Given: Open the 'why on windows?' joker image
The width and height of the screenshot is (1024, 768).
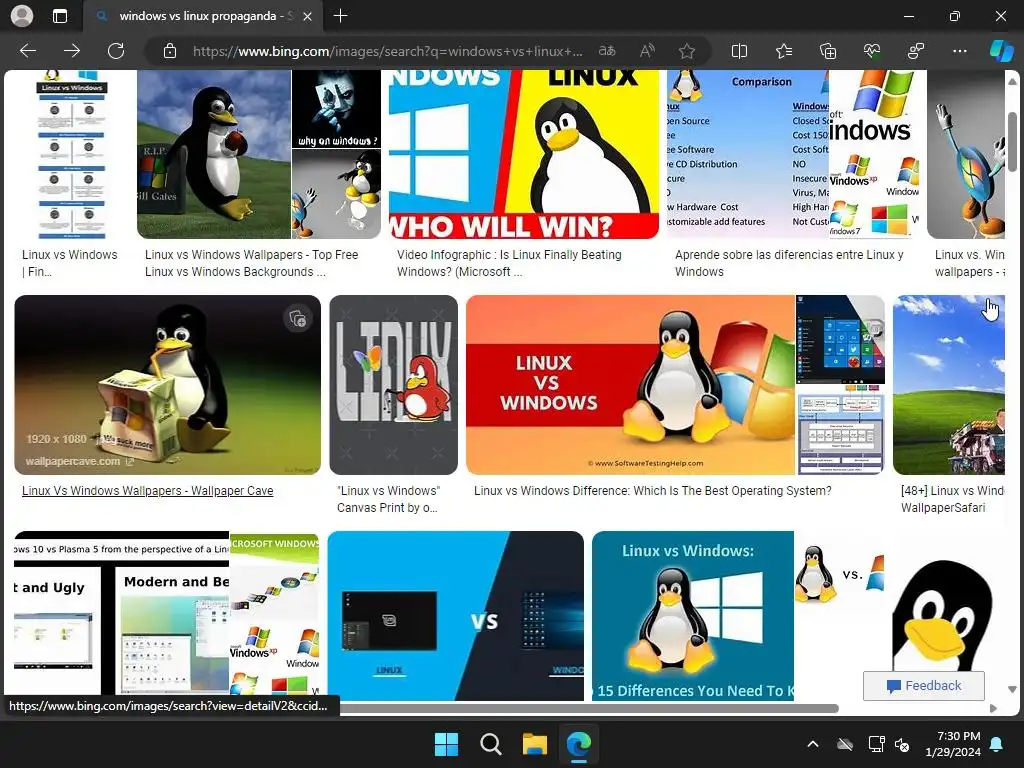Looking at the screenshot, I should [336, 109].
